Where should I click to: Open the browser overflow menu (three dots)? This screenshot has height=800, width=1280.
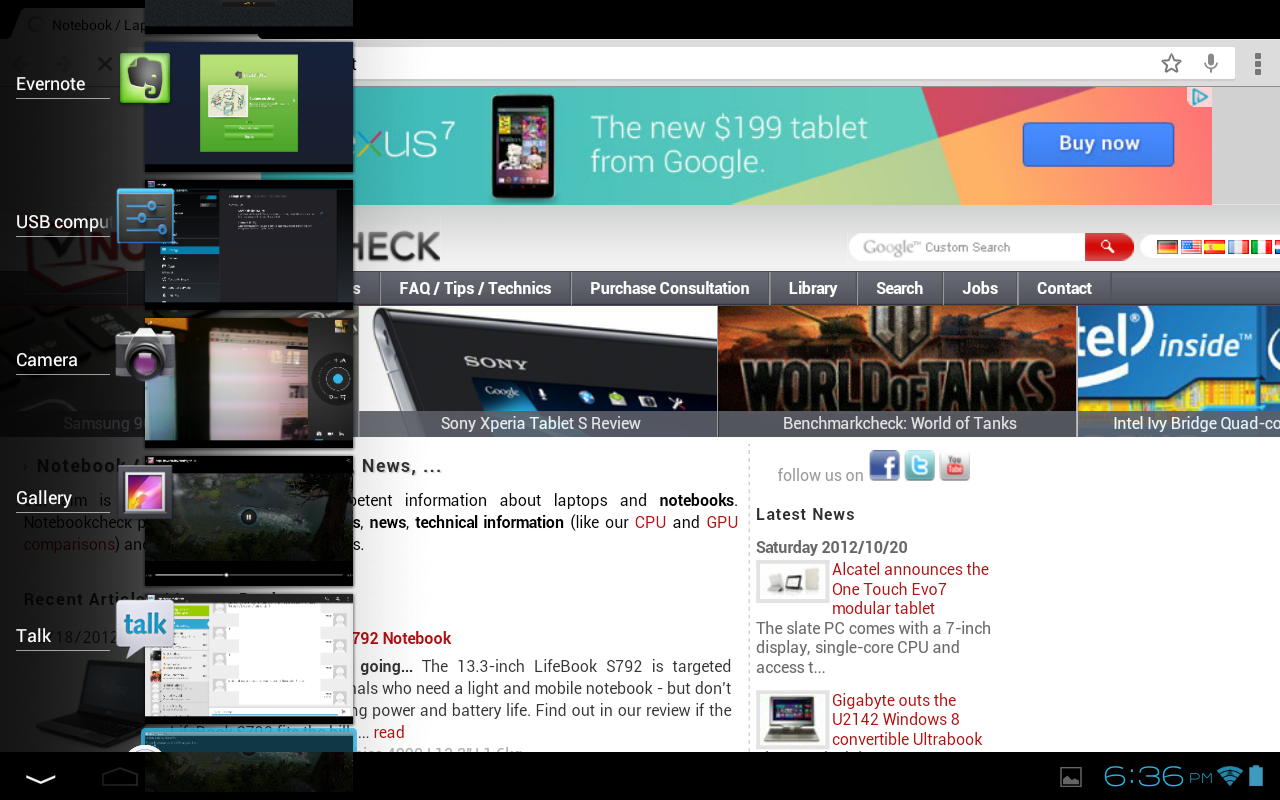pyautogui.click(x=1257, y=64)
